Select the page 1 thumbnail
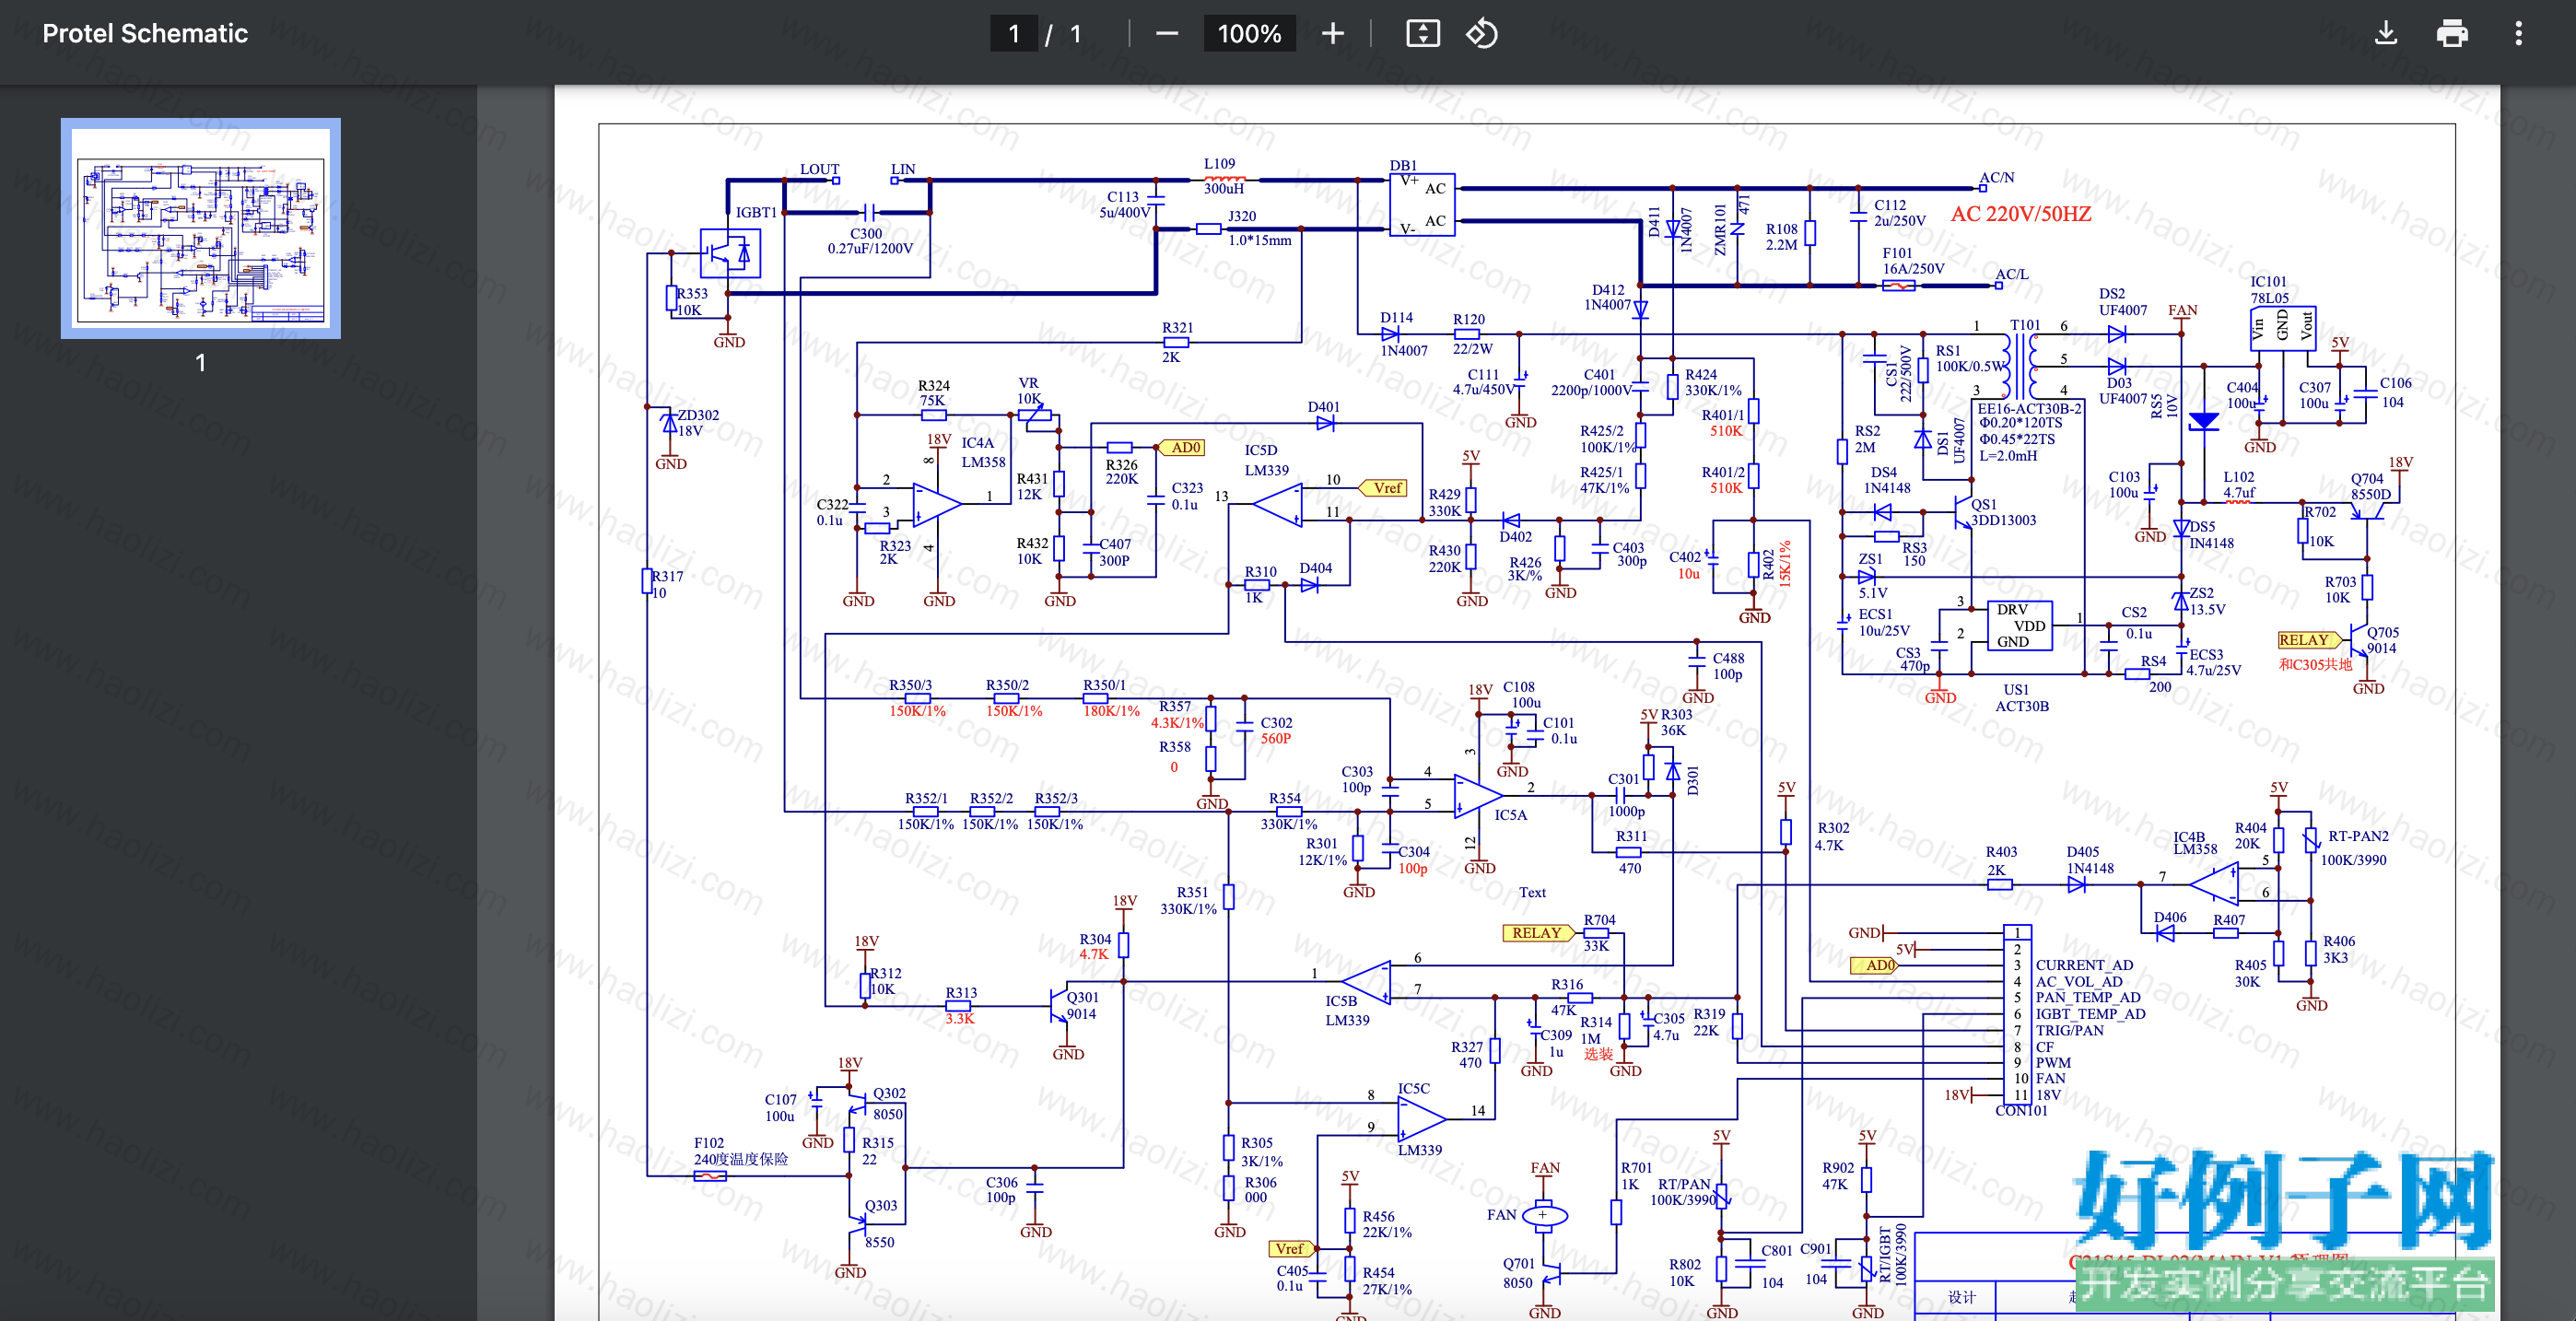 (x=201, y=229)
